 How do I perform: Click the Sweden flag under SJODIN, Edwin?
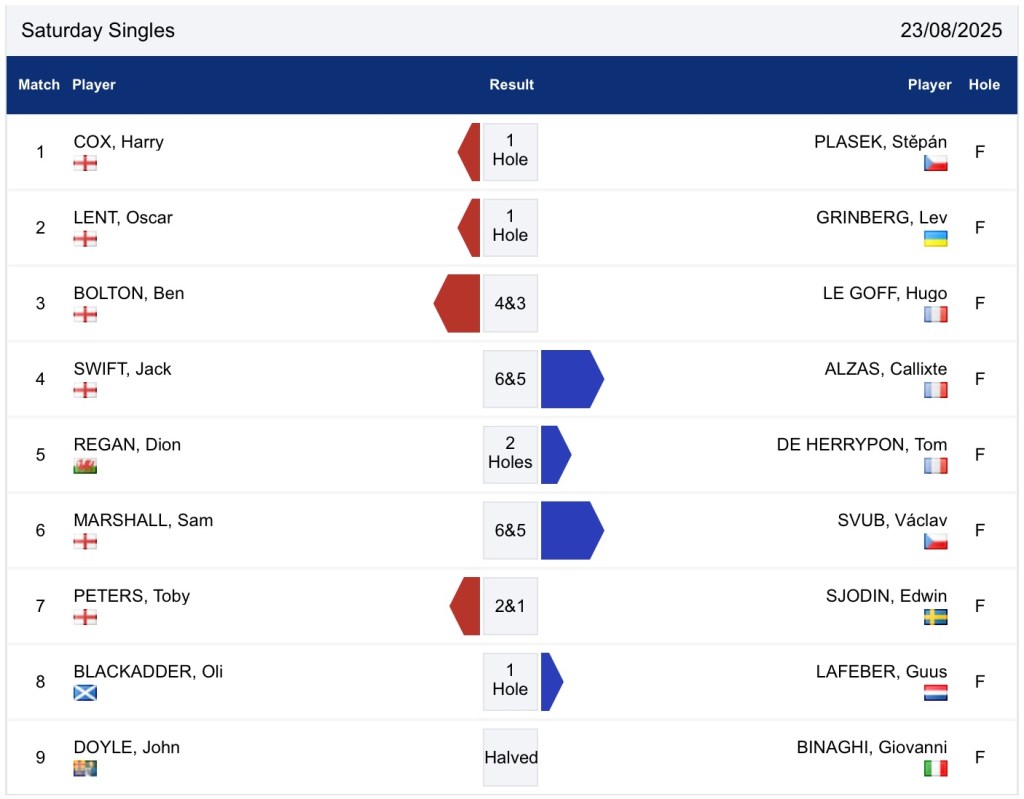935,617
